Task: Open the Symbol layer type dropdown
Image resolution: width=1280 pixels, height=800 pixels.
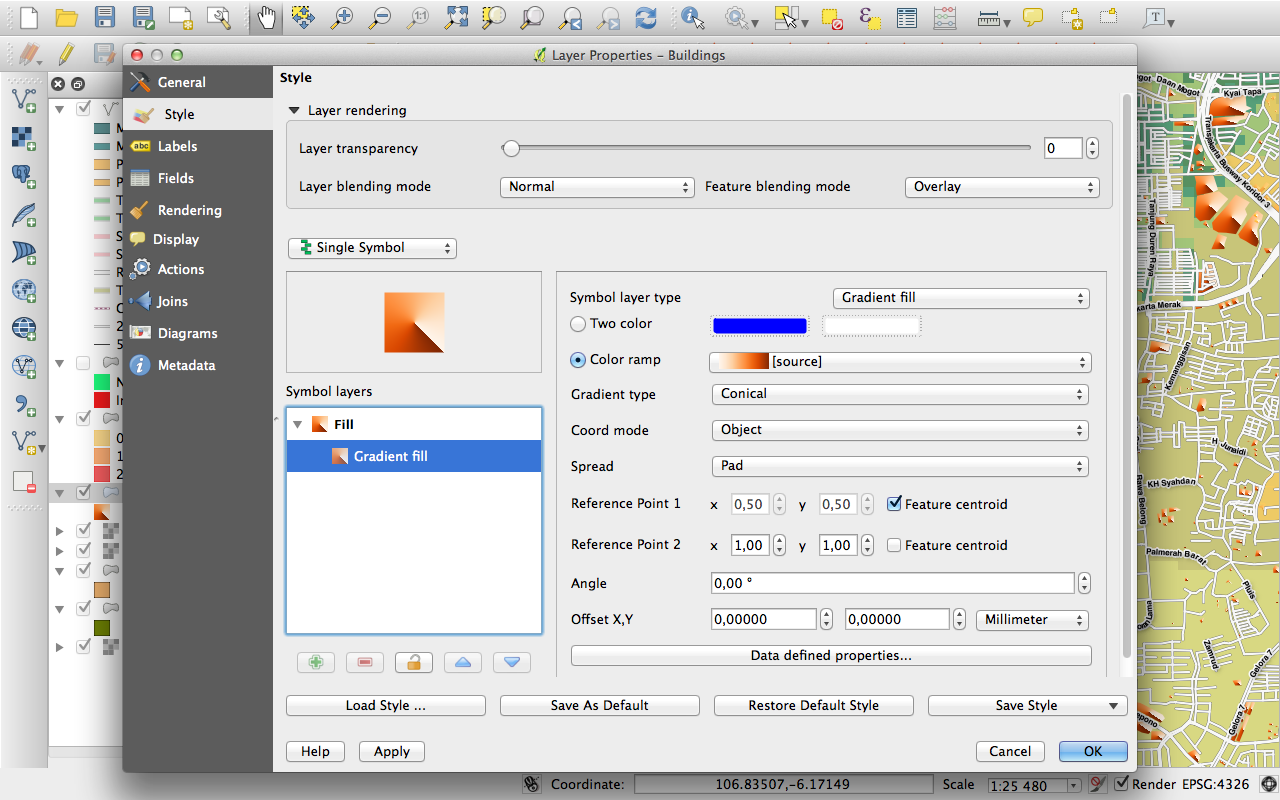Action: (961, 298)
